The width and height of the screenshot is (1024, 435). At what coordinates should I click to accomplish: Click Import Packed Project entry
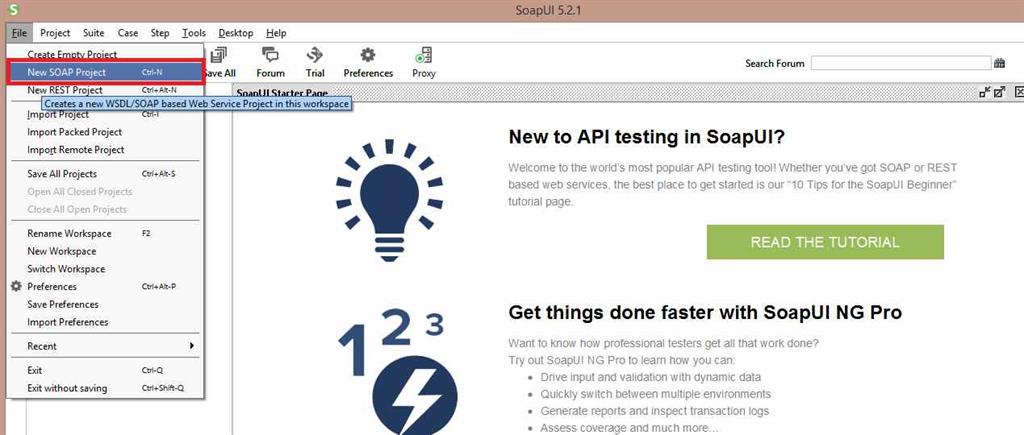click(x=75, y=132)
